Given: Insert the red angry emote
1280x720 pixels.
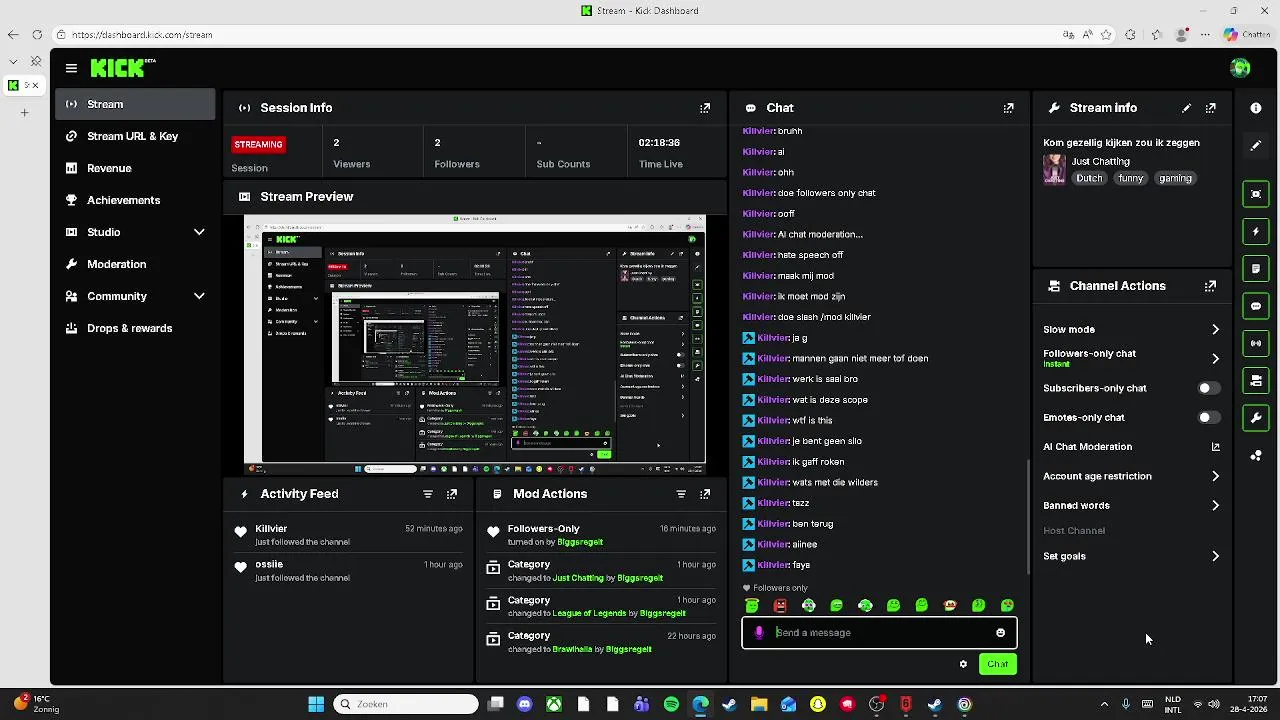Looking at the screenshot, I should (780, 605).
